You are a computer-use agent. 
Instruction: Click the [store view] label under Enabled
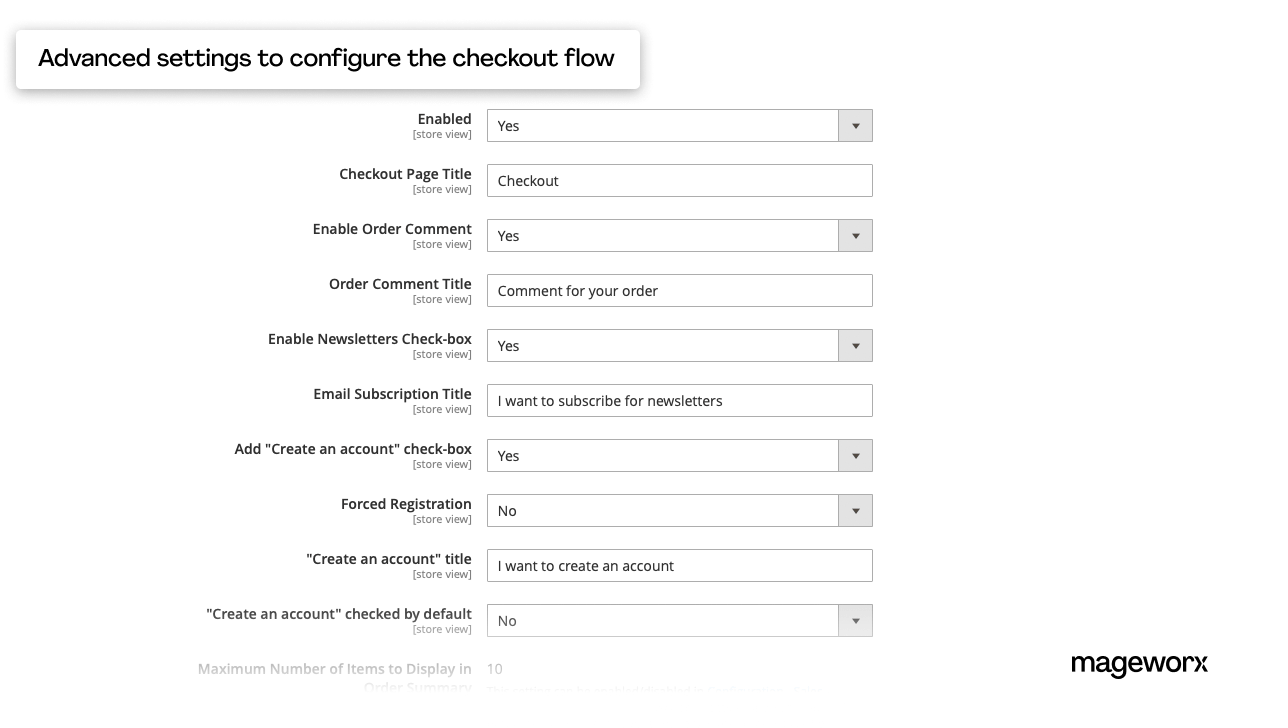[442, 133]
